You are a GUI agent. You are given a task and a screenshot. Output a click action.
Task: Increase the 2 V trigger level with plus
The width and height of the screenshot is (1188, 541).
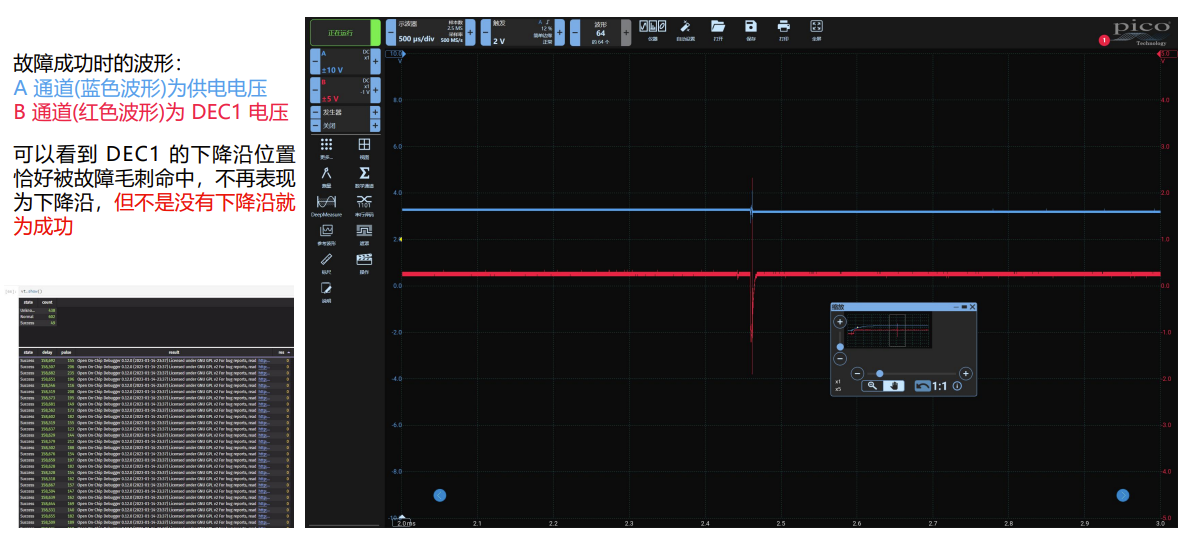560,33
